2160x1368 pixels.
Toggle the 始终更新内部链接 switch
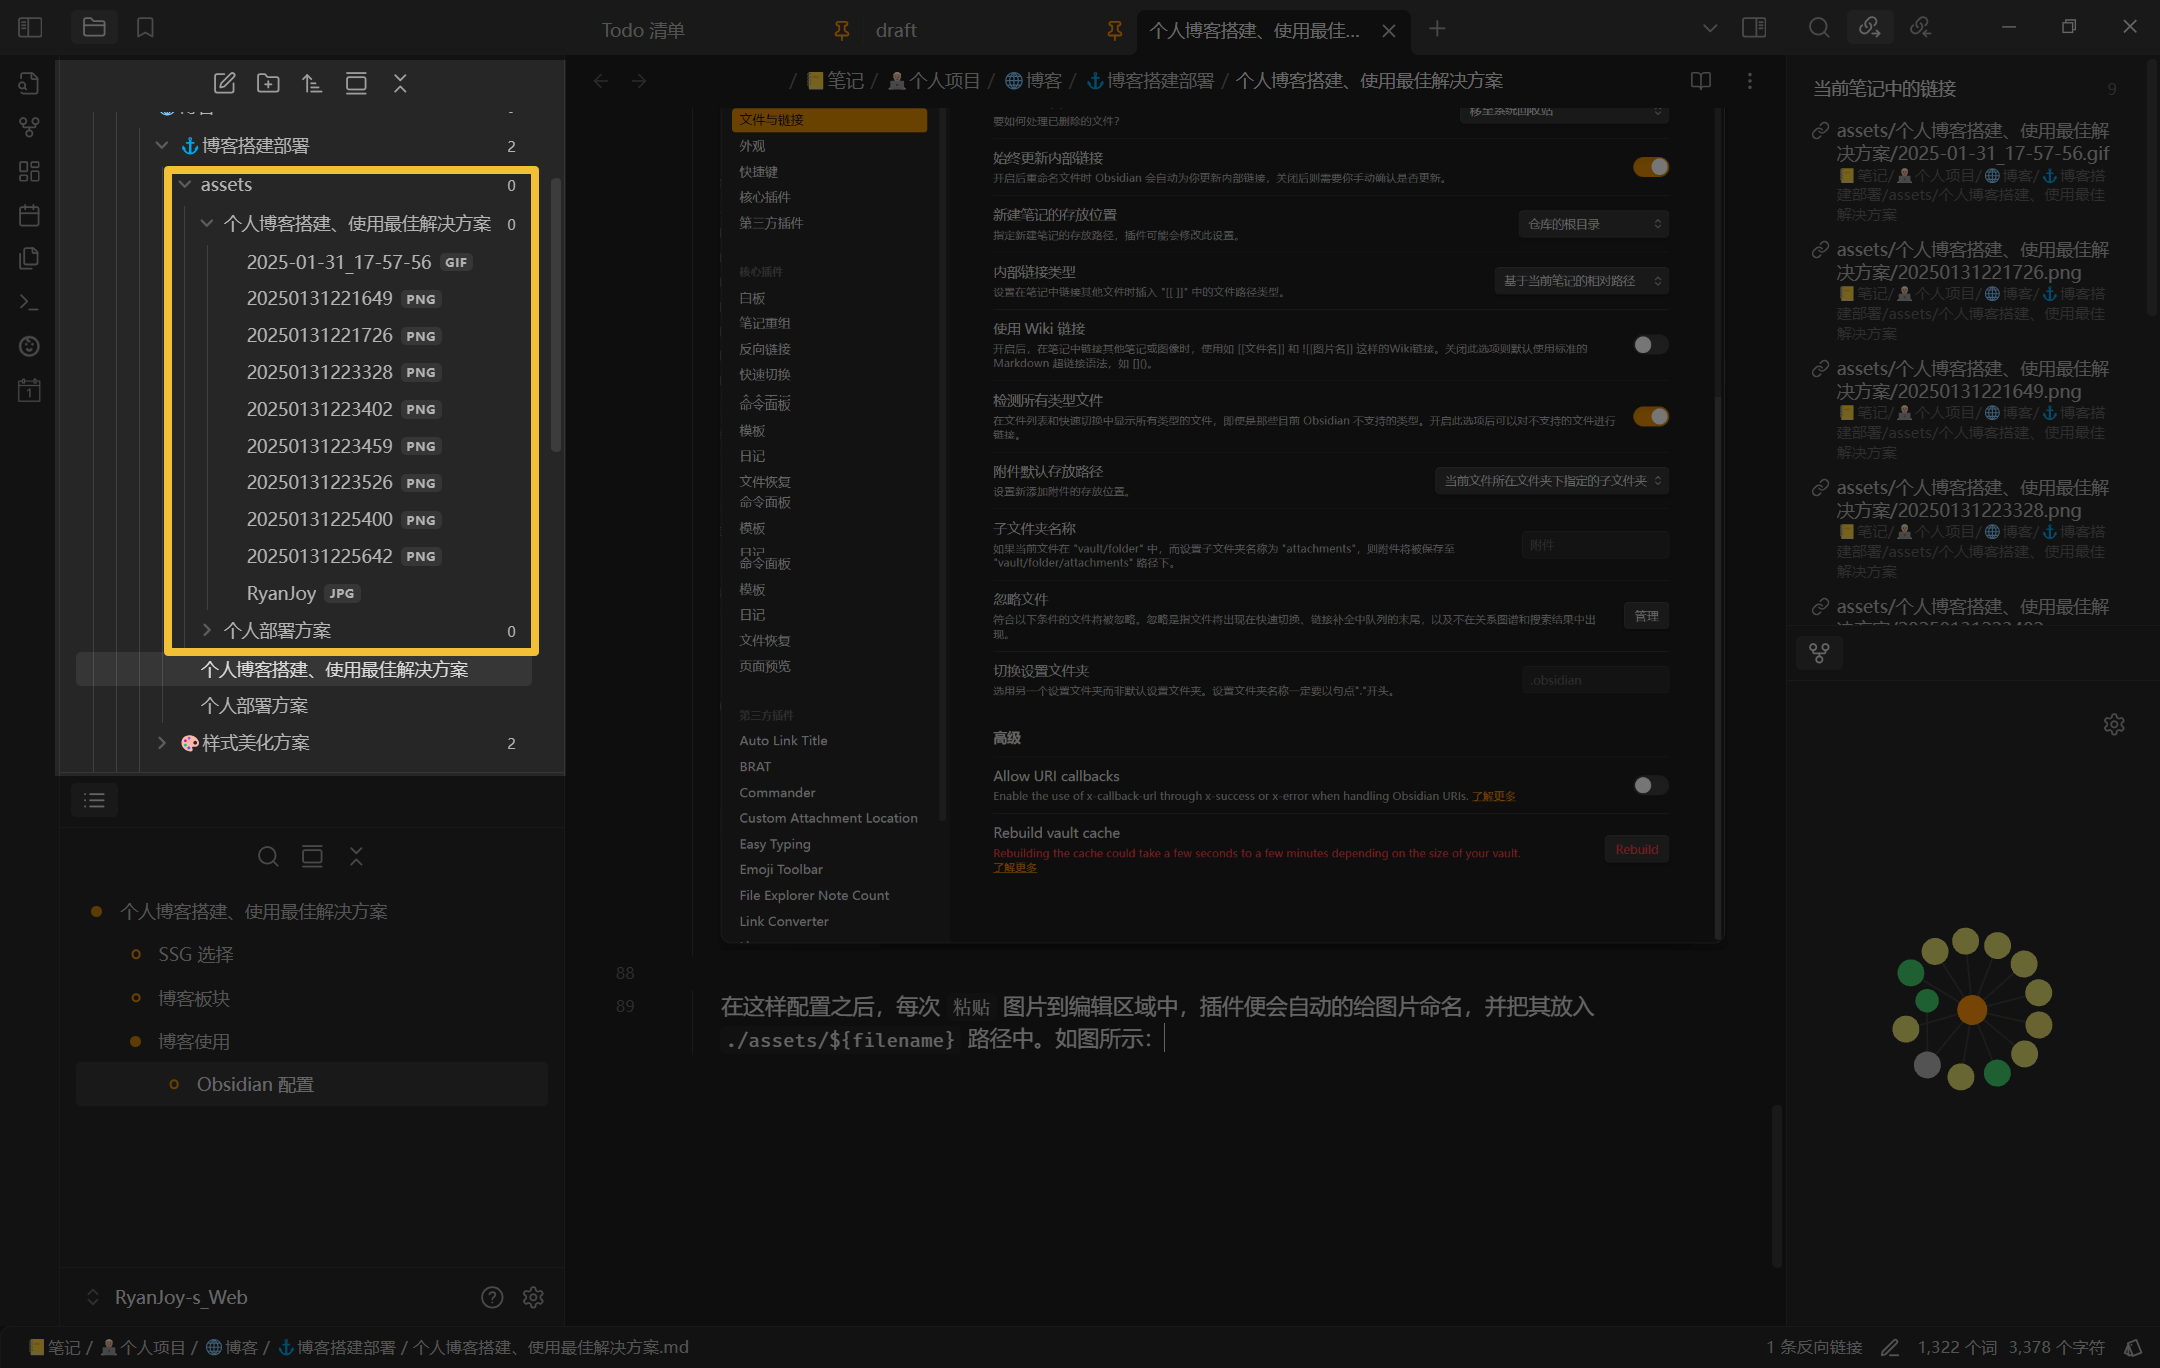click(x=1650, y=167)
